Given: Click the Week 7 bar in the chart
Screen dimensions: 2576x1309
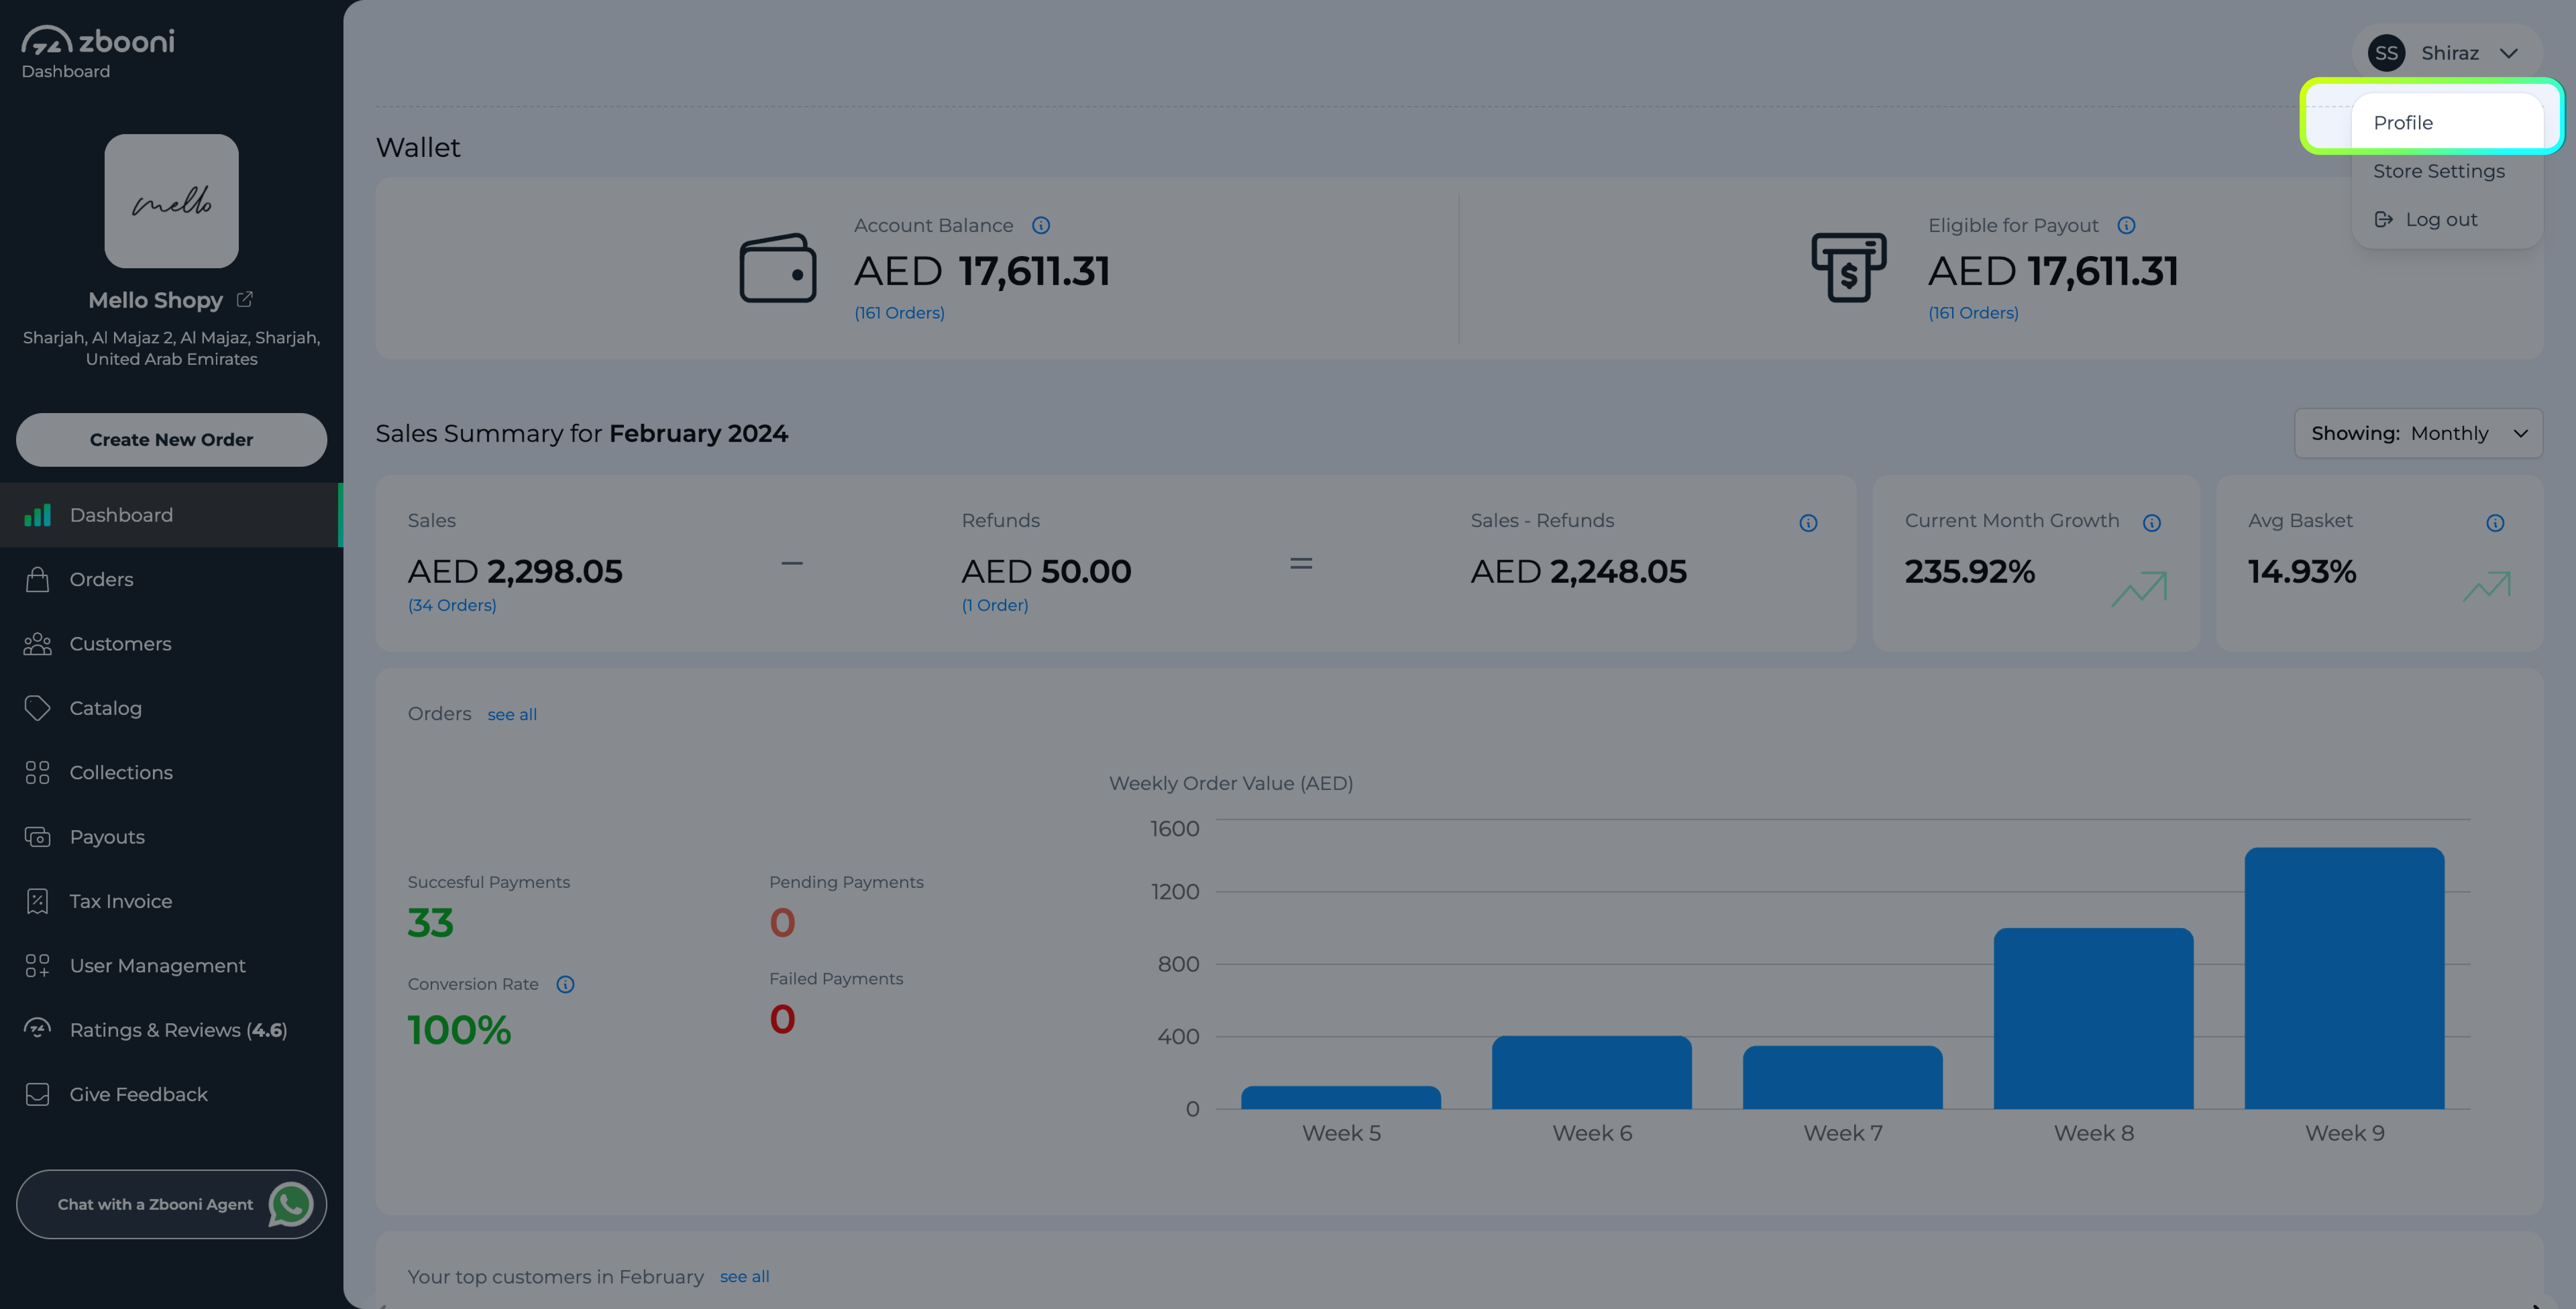Looking at the screenshot, I should pyautogui.click(x=1842, y=1077).
